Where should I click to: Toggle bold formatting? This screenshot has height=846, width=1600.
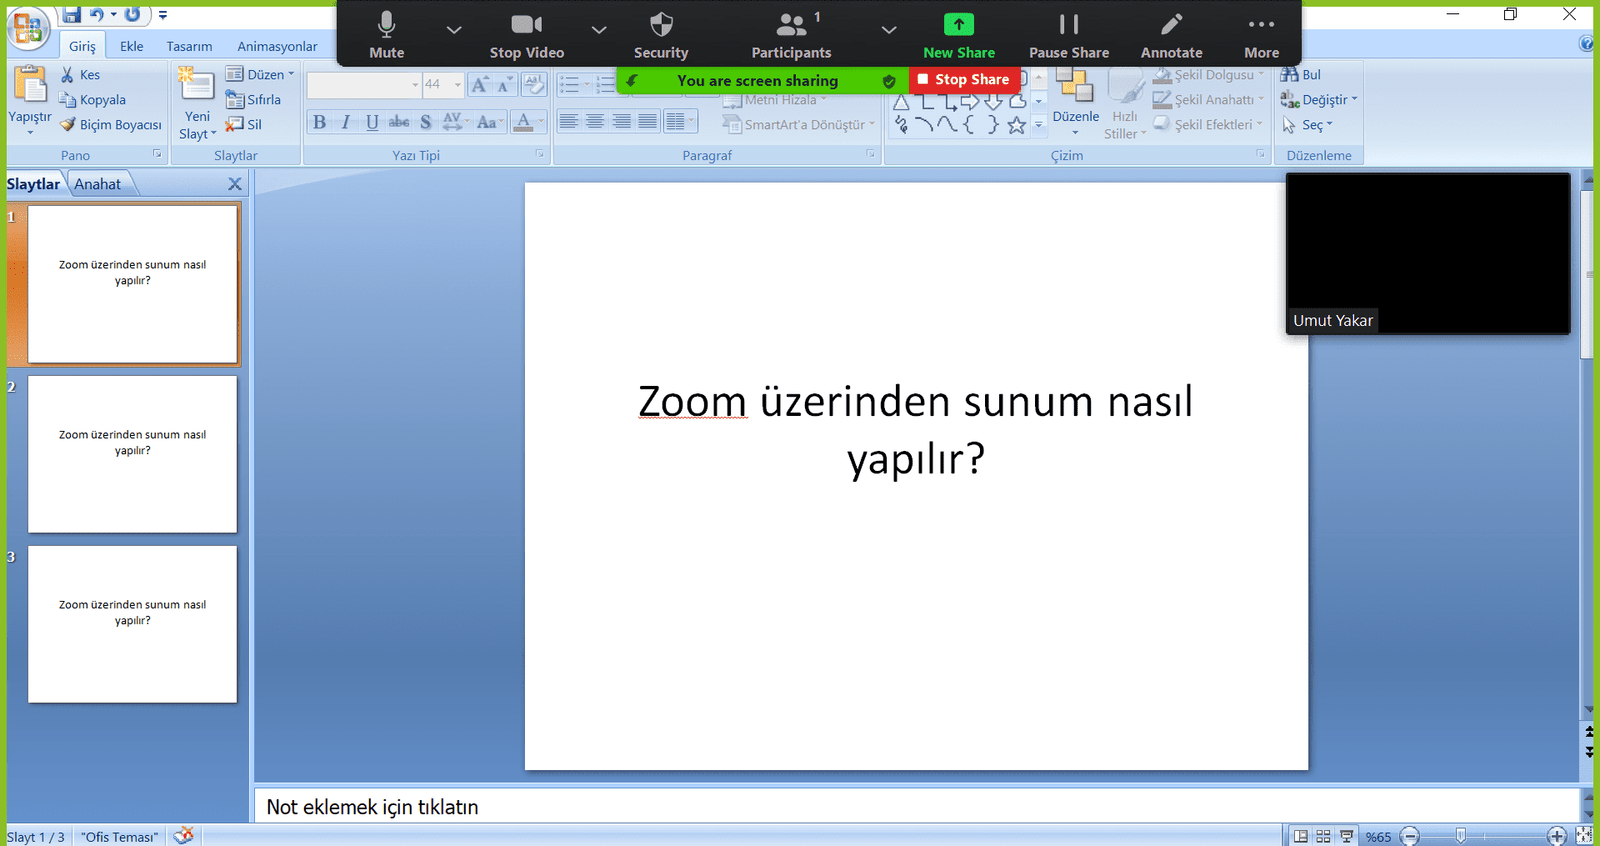(x=319, y=122)
